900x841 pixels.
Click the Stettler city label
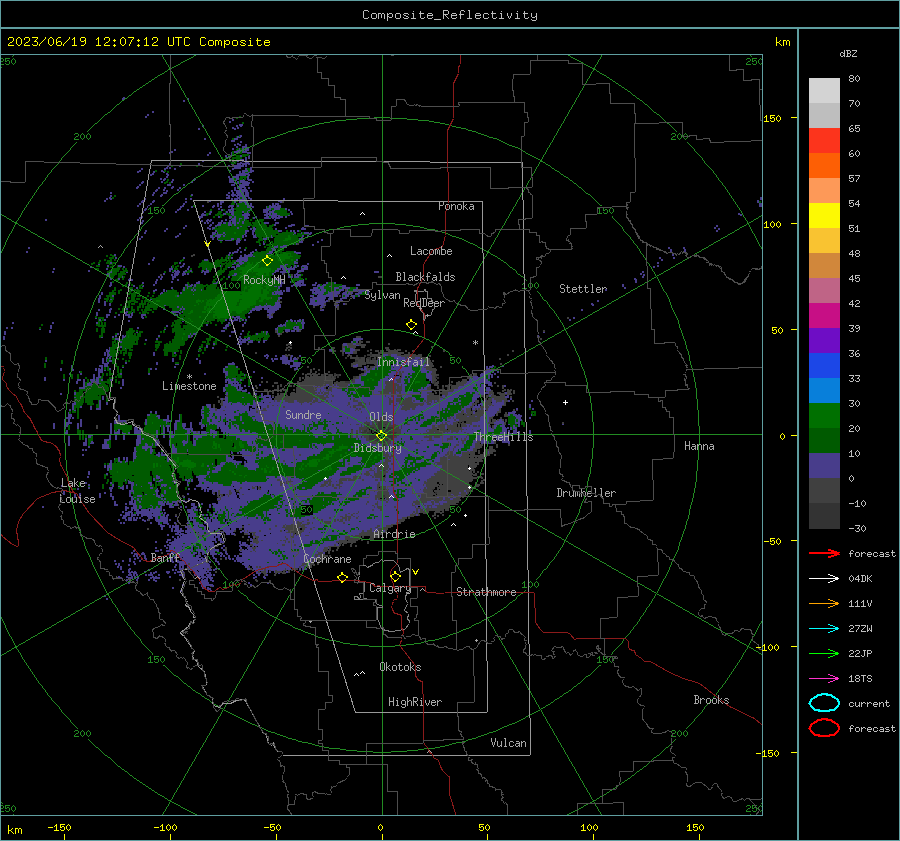583,289
